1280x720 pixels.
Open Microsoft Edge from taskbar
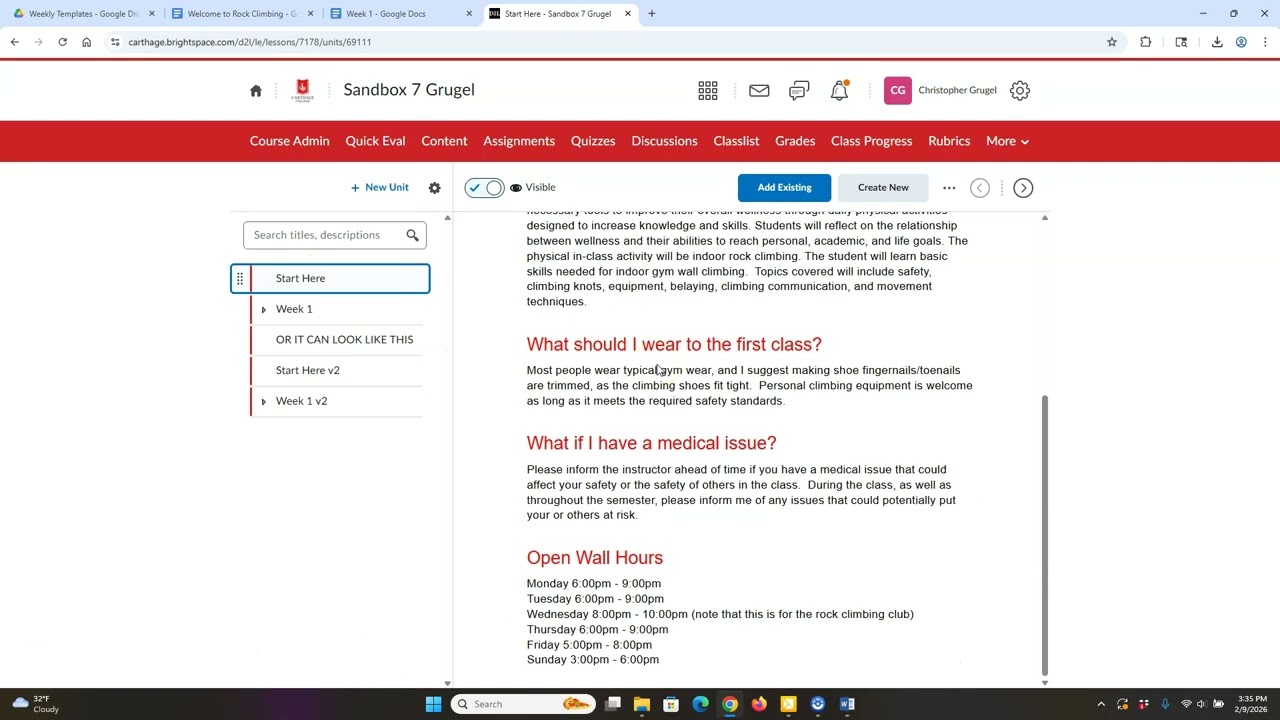click(x=701, y=704)
